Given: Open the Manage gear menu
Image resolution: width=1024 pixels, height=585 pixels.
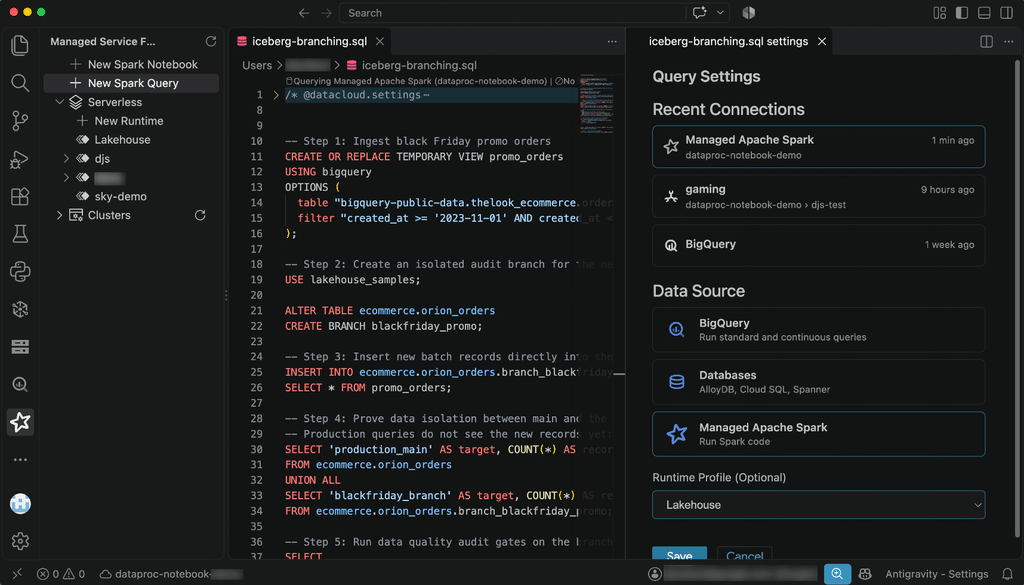Looking at the screenshot, I should [20, 541].
